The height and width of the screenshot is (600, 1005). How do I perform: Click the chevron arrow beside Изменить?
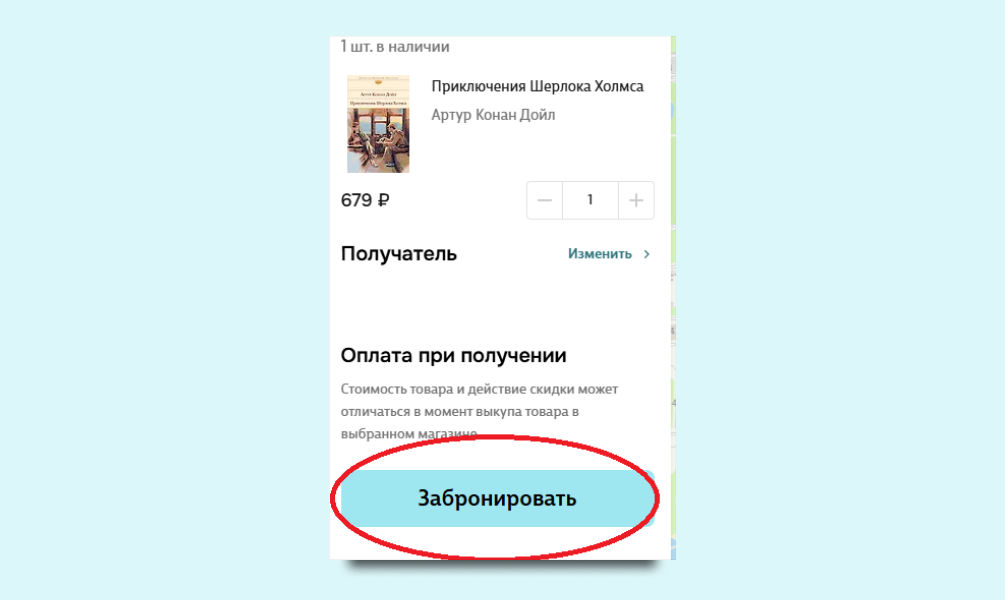(647, 254)
